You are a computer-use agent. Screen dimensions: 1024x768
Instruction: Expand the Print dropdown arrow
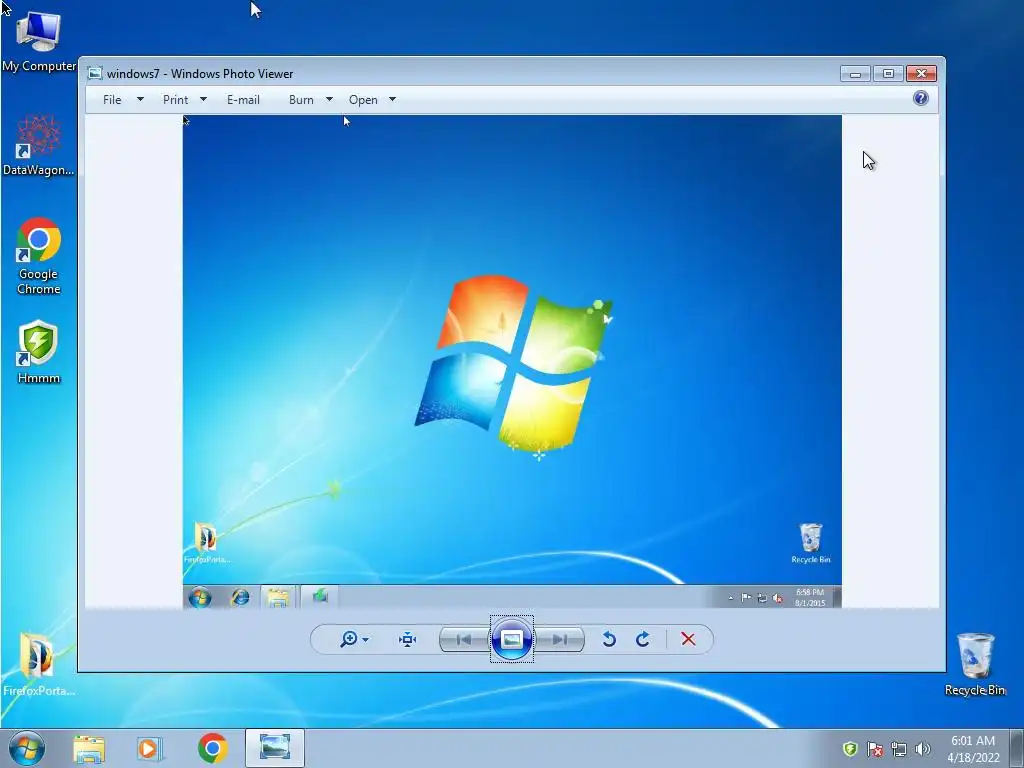tap(203, 99)
